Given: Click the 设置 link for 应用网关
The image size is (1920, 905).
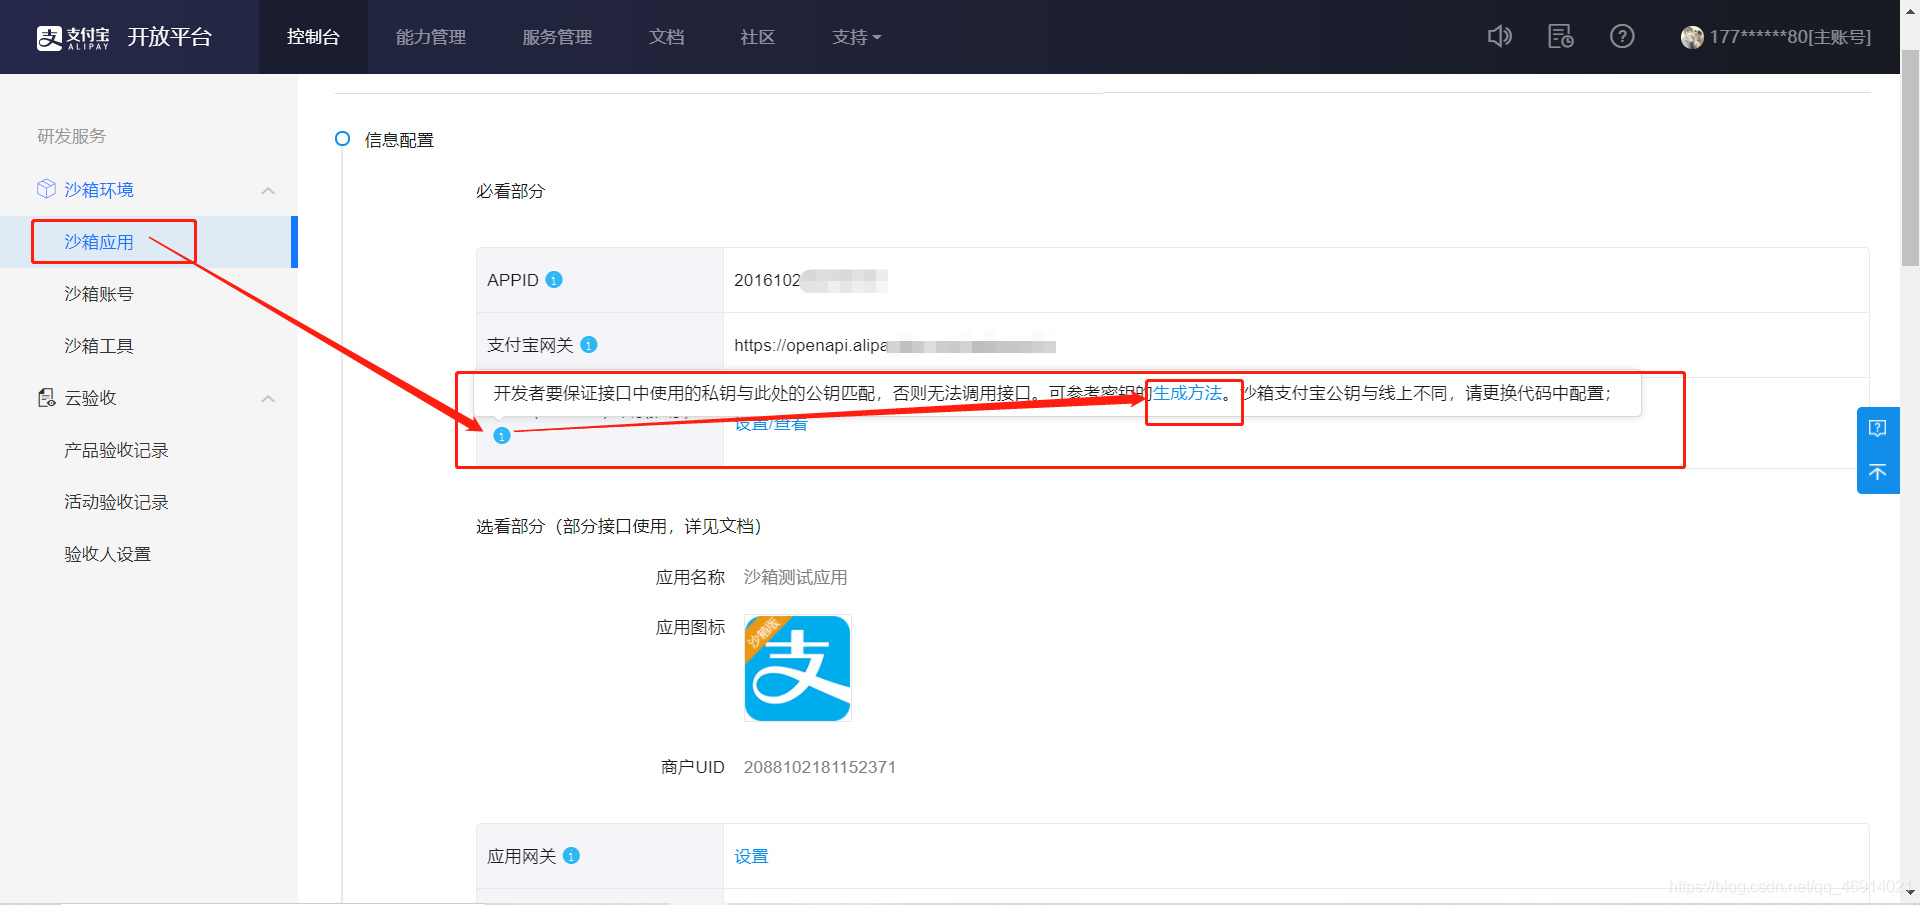Looking at the screenshot, I should coord(751,856).
